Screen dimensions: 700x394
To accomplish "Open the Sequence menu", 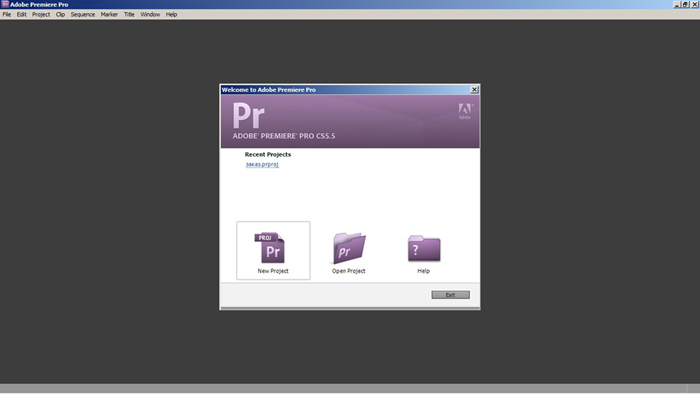I will (83, 14).
